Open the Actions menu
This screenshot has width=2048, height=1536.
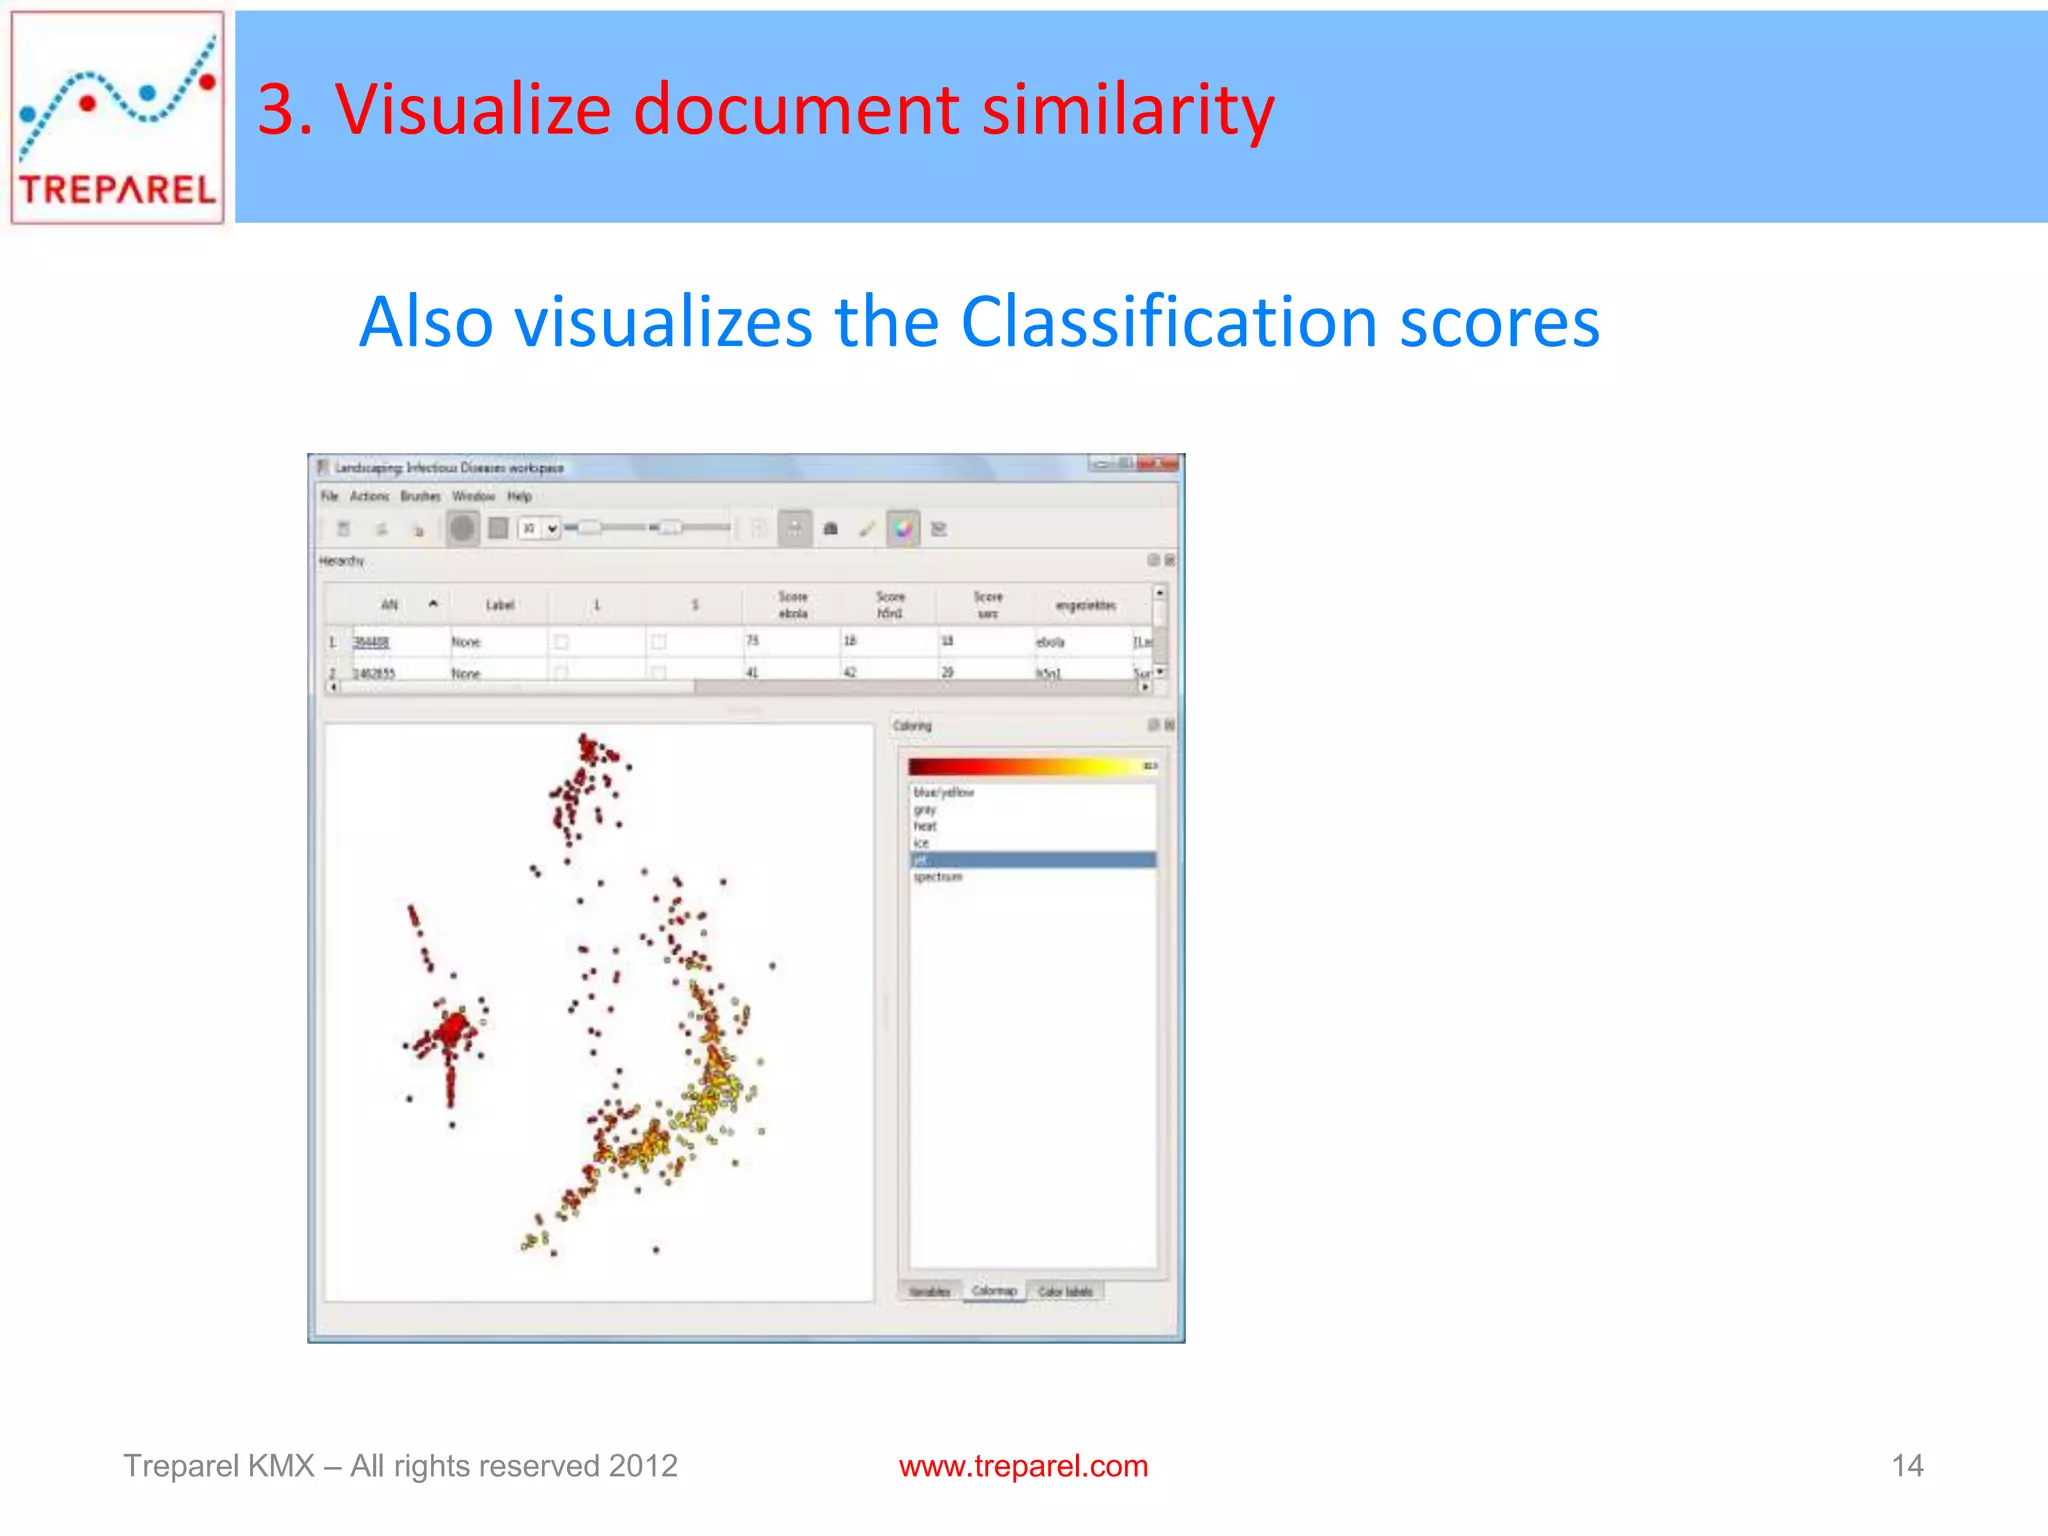pyautogui.click(x=369, y=496)
